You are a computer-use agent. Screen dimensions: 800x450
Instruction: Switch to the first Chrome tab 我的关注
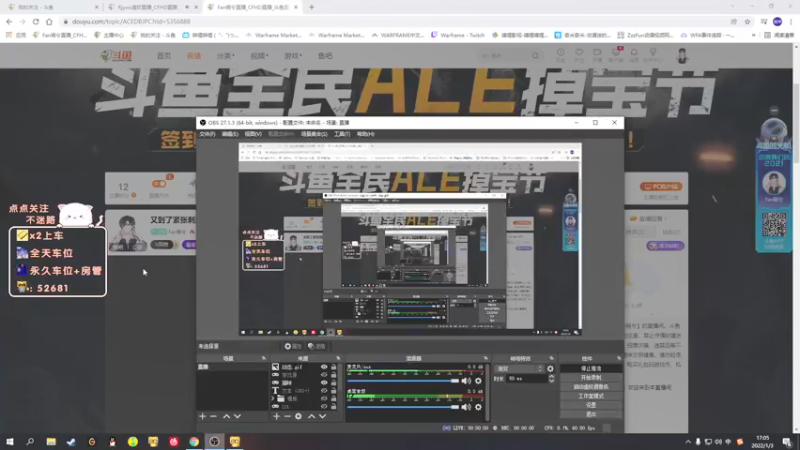tap(51, 7)
